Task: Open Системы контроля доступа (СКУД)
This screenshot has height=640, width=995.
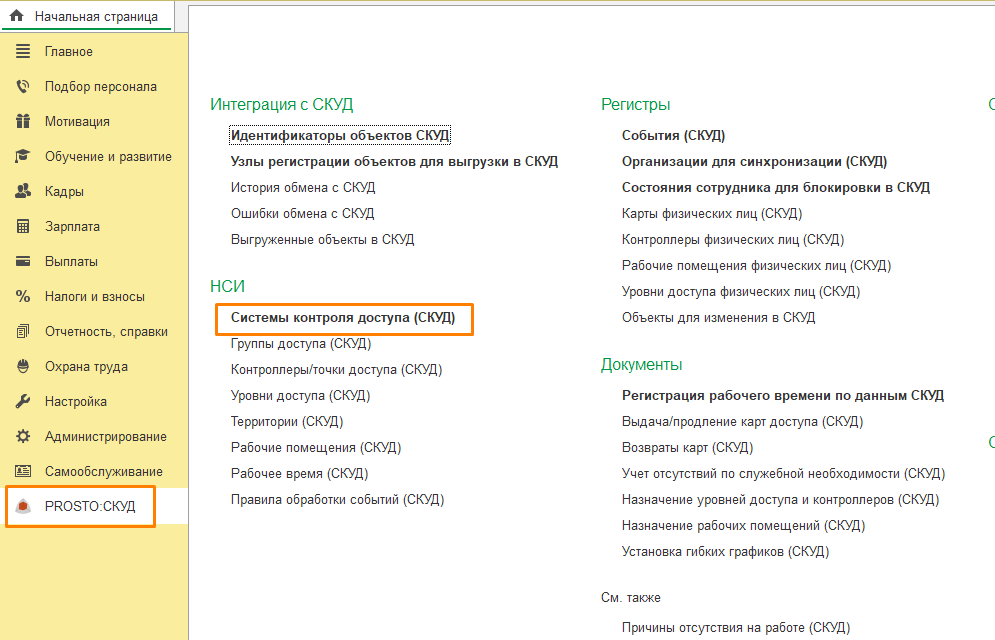Action: pos(342,317)
